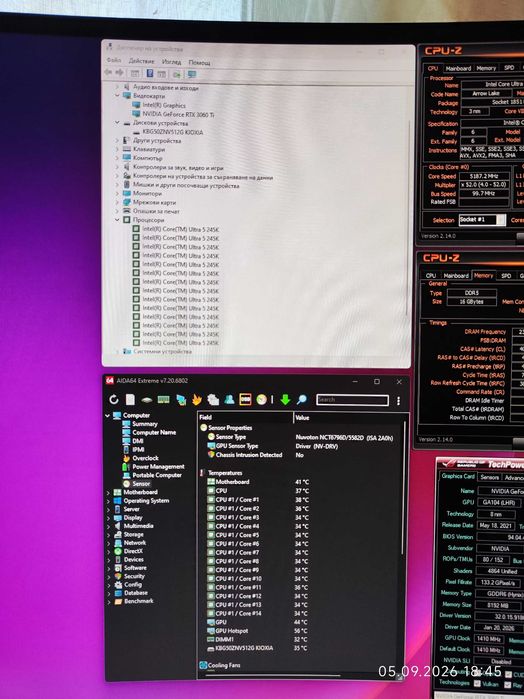Switch to SPD tab in top CPU-Z
The width and height of the screenshot is (524, 699).
click(x=509, y=68)
